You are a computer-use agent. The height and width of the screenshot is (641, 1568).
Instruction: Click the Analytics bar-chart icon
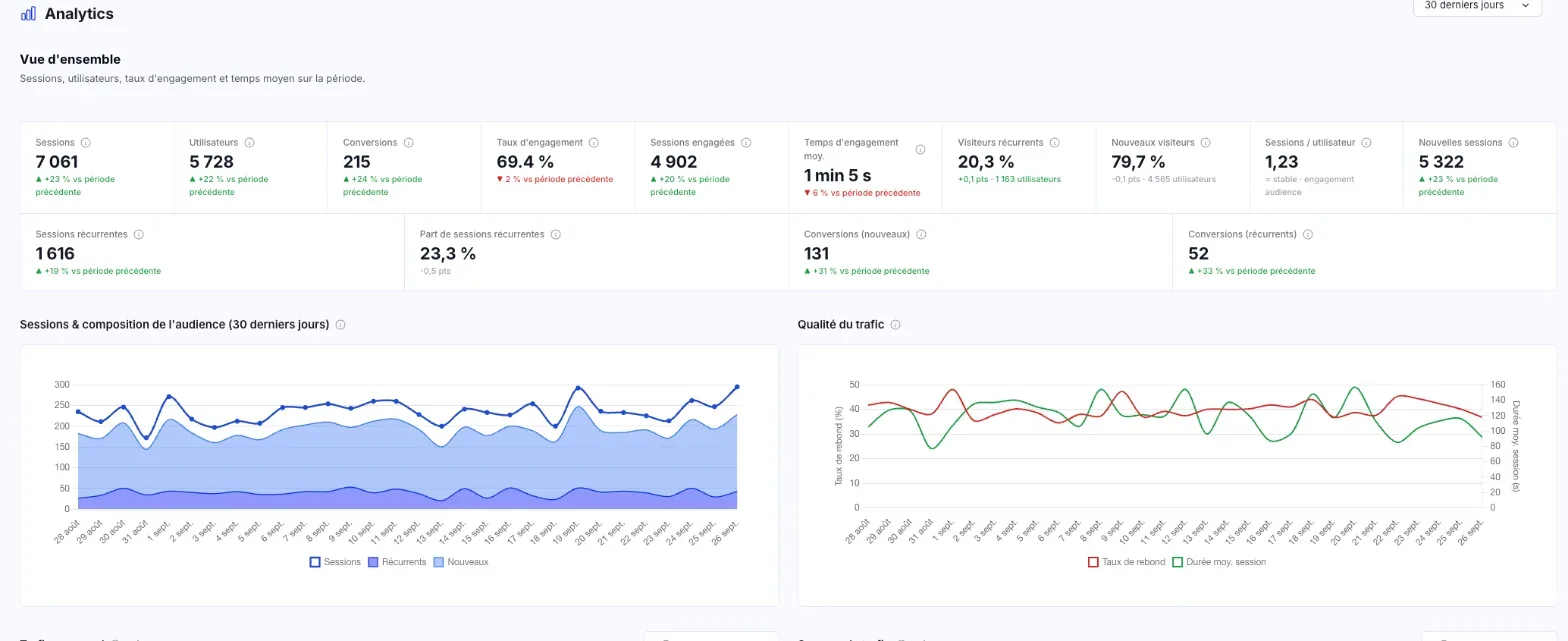click(x=28, y=14)
